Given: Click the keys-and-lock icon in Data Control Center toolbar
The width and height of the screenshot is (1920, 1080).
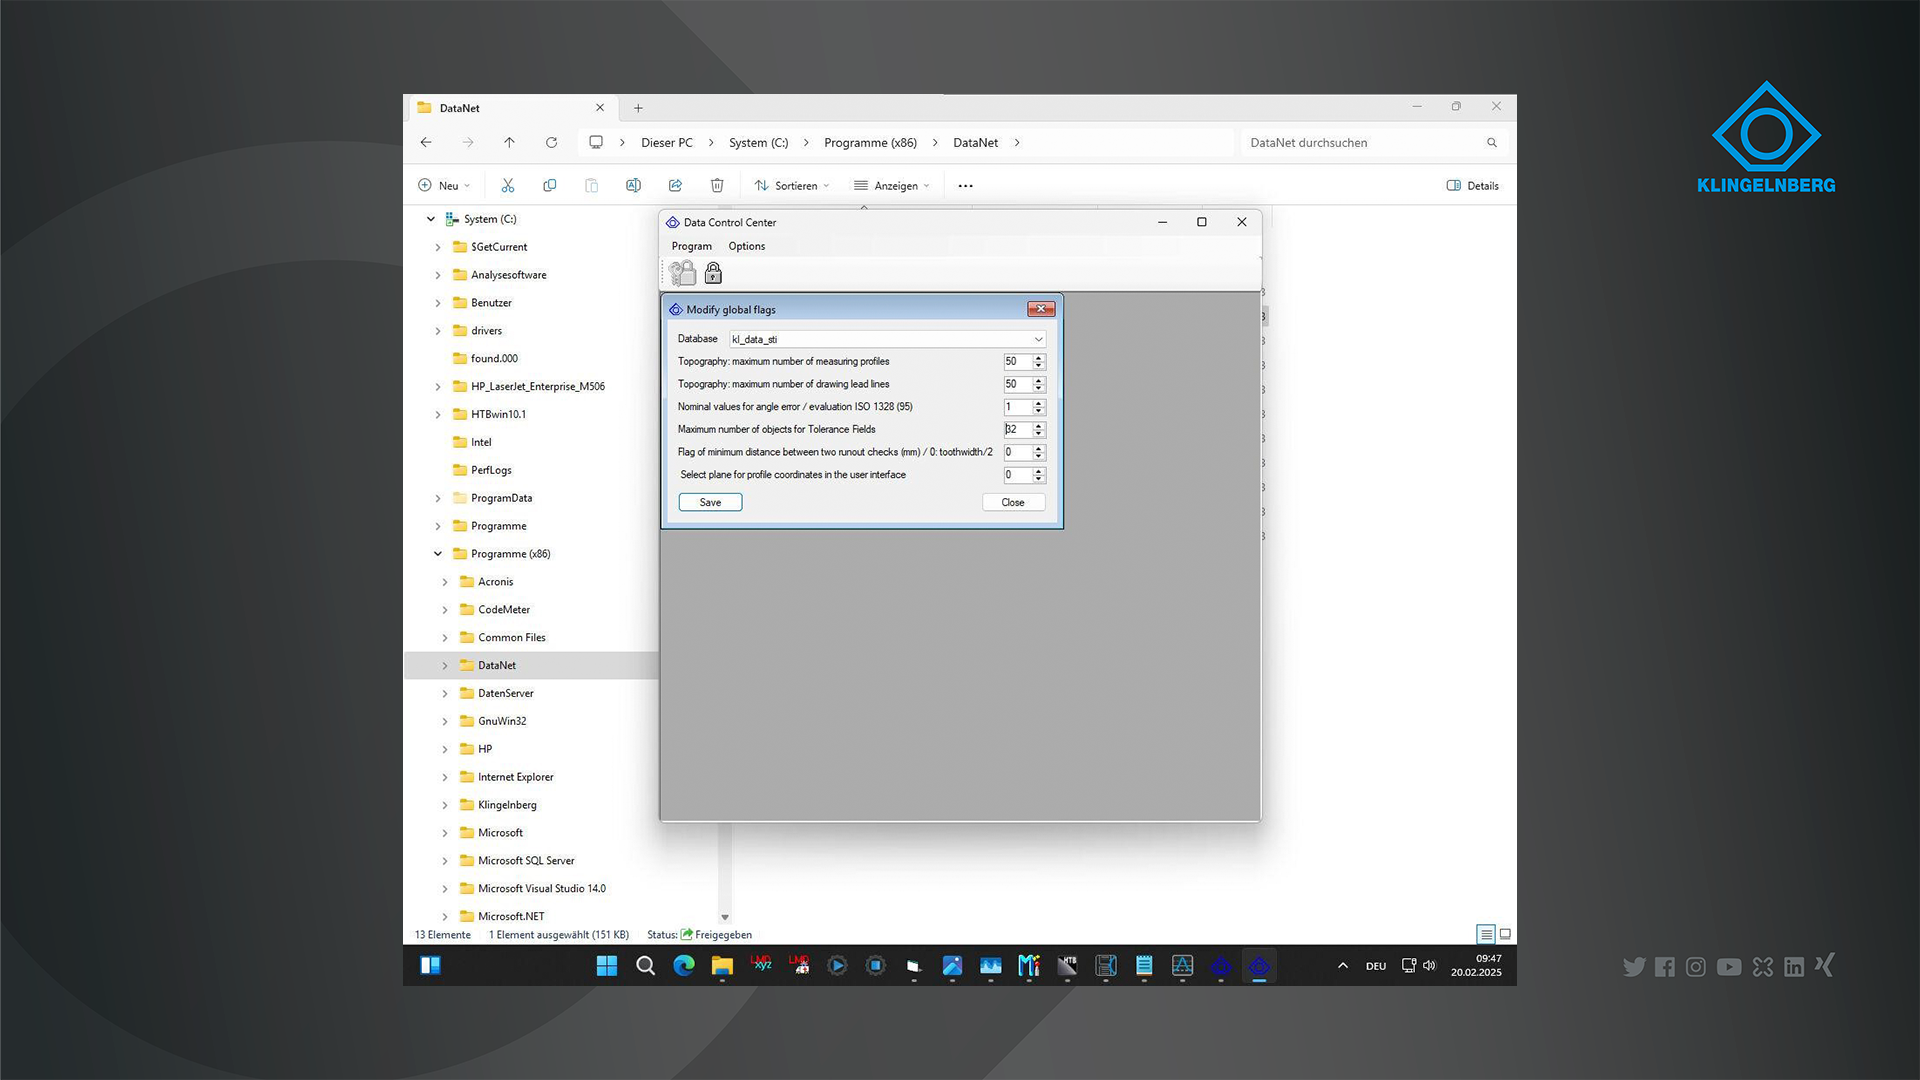Looking at the screenshot, I should click(x=683, y=273).
